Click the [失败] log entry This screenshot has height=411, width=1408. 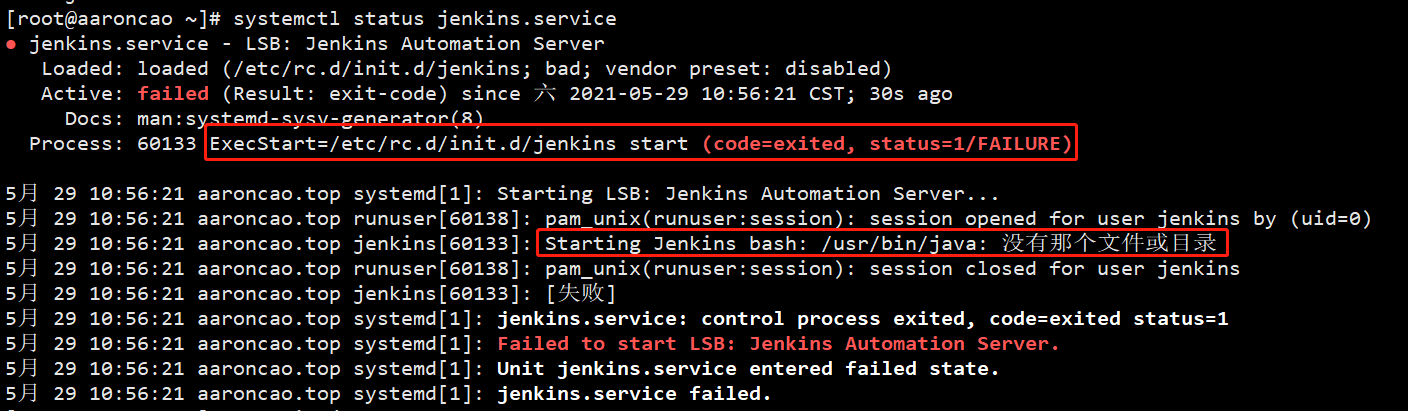tap(581, 294)
